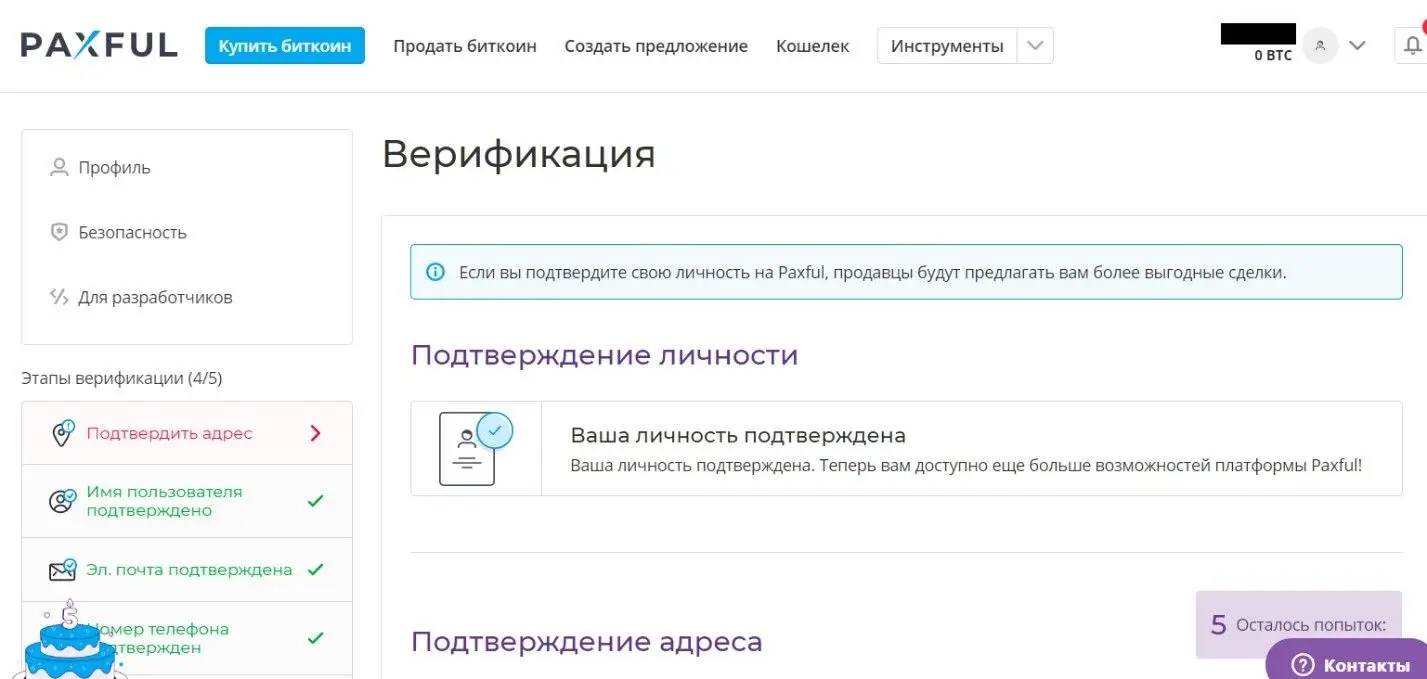Click the Эл. почта envelope icon
Image resolution: width=1427 pixels, height=679 pixels.
[62, 569]
